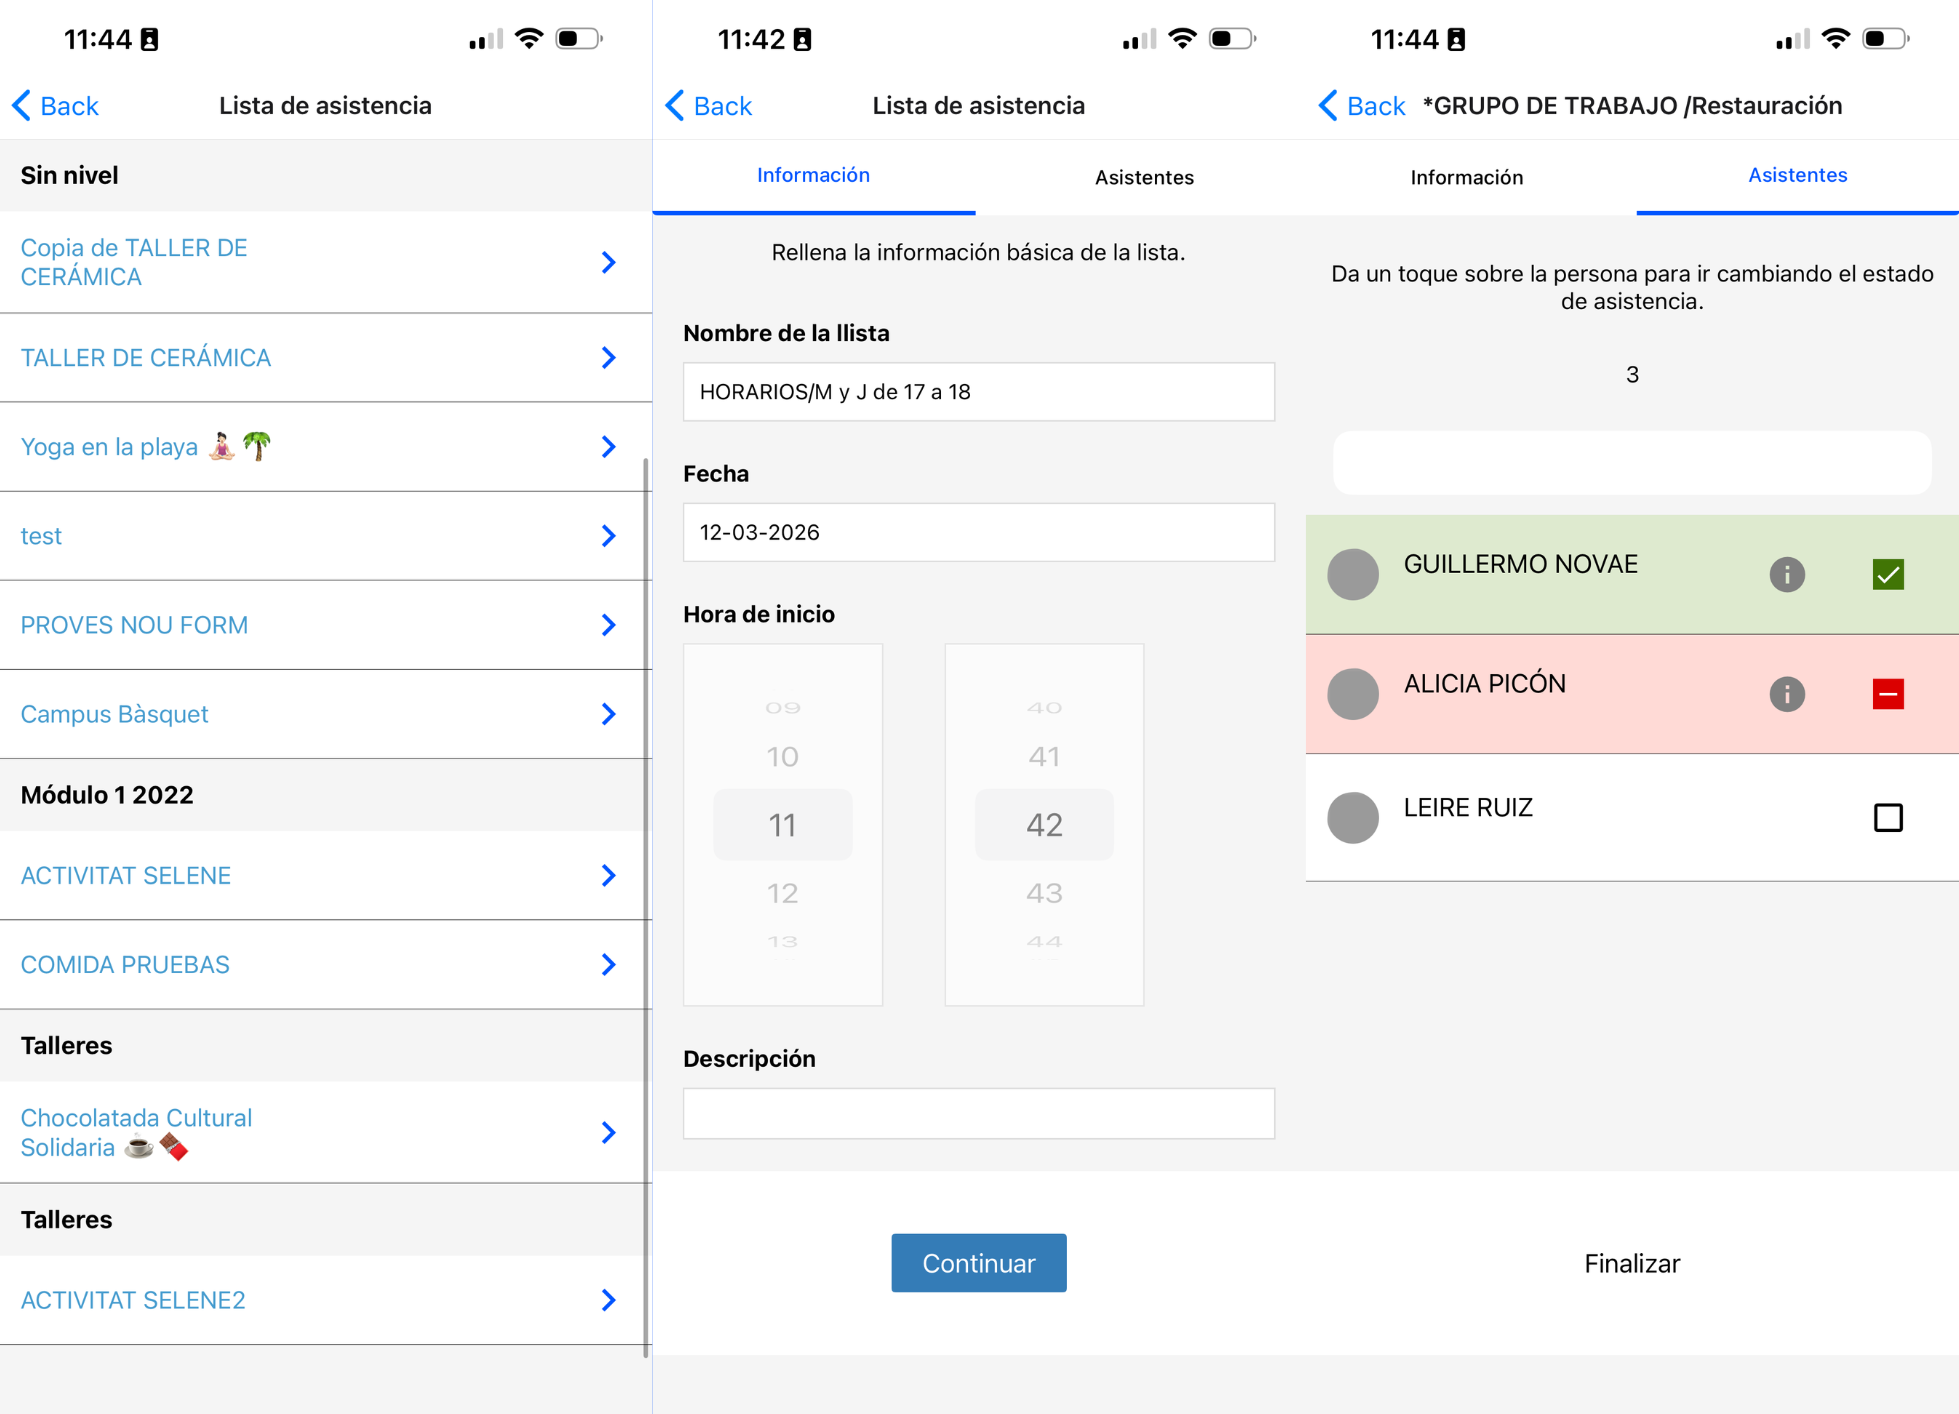Switch to Información tab on right screen
Image resolution: width=1959 pixels, height=1414 pixels.
(x=1466, y=177)
